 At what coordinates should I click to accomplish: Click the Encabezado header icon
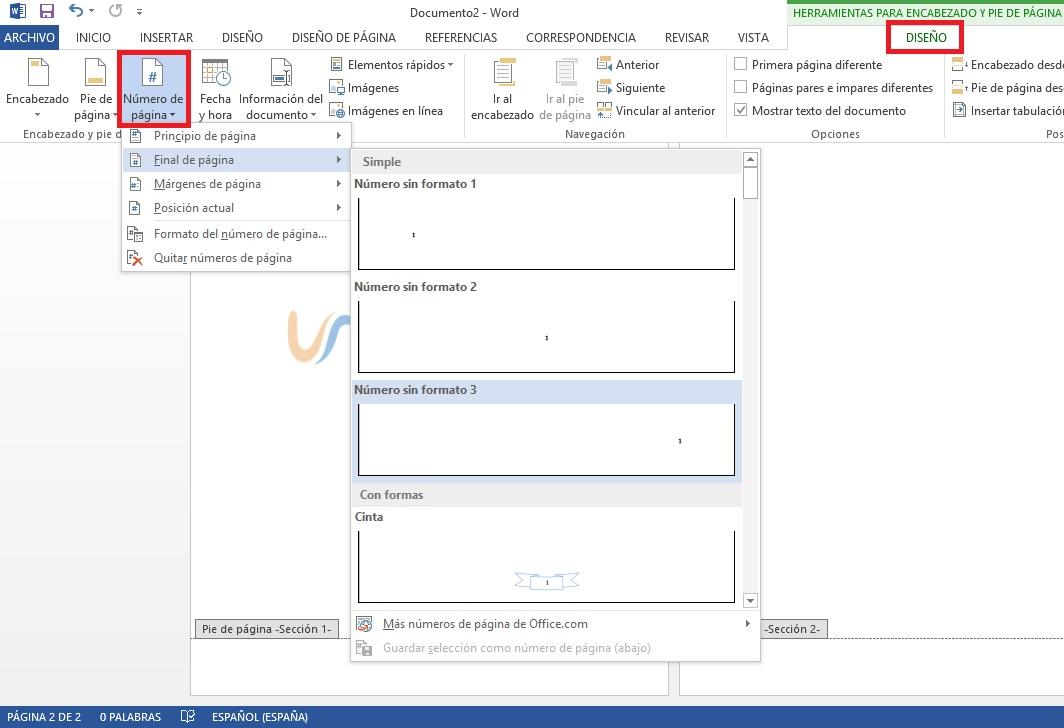[x=37, y=75]
